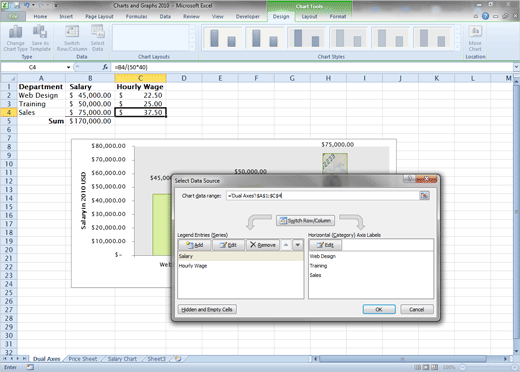520x372 pixels.
Task: Click the Move Chart icon
Action: tap(475, 32)
